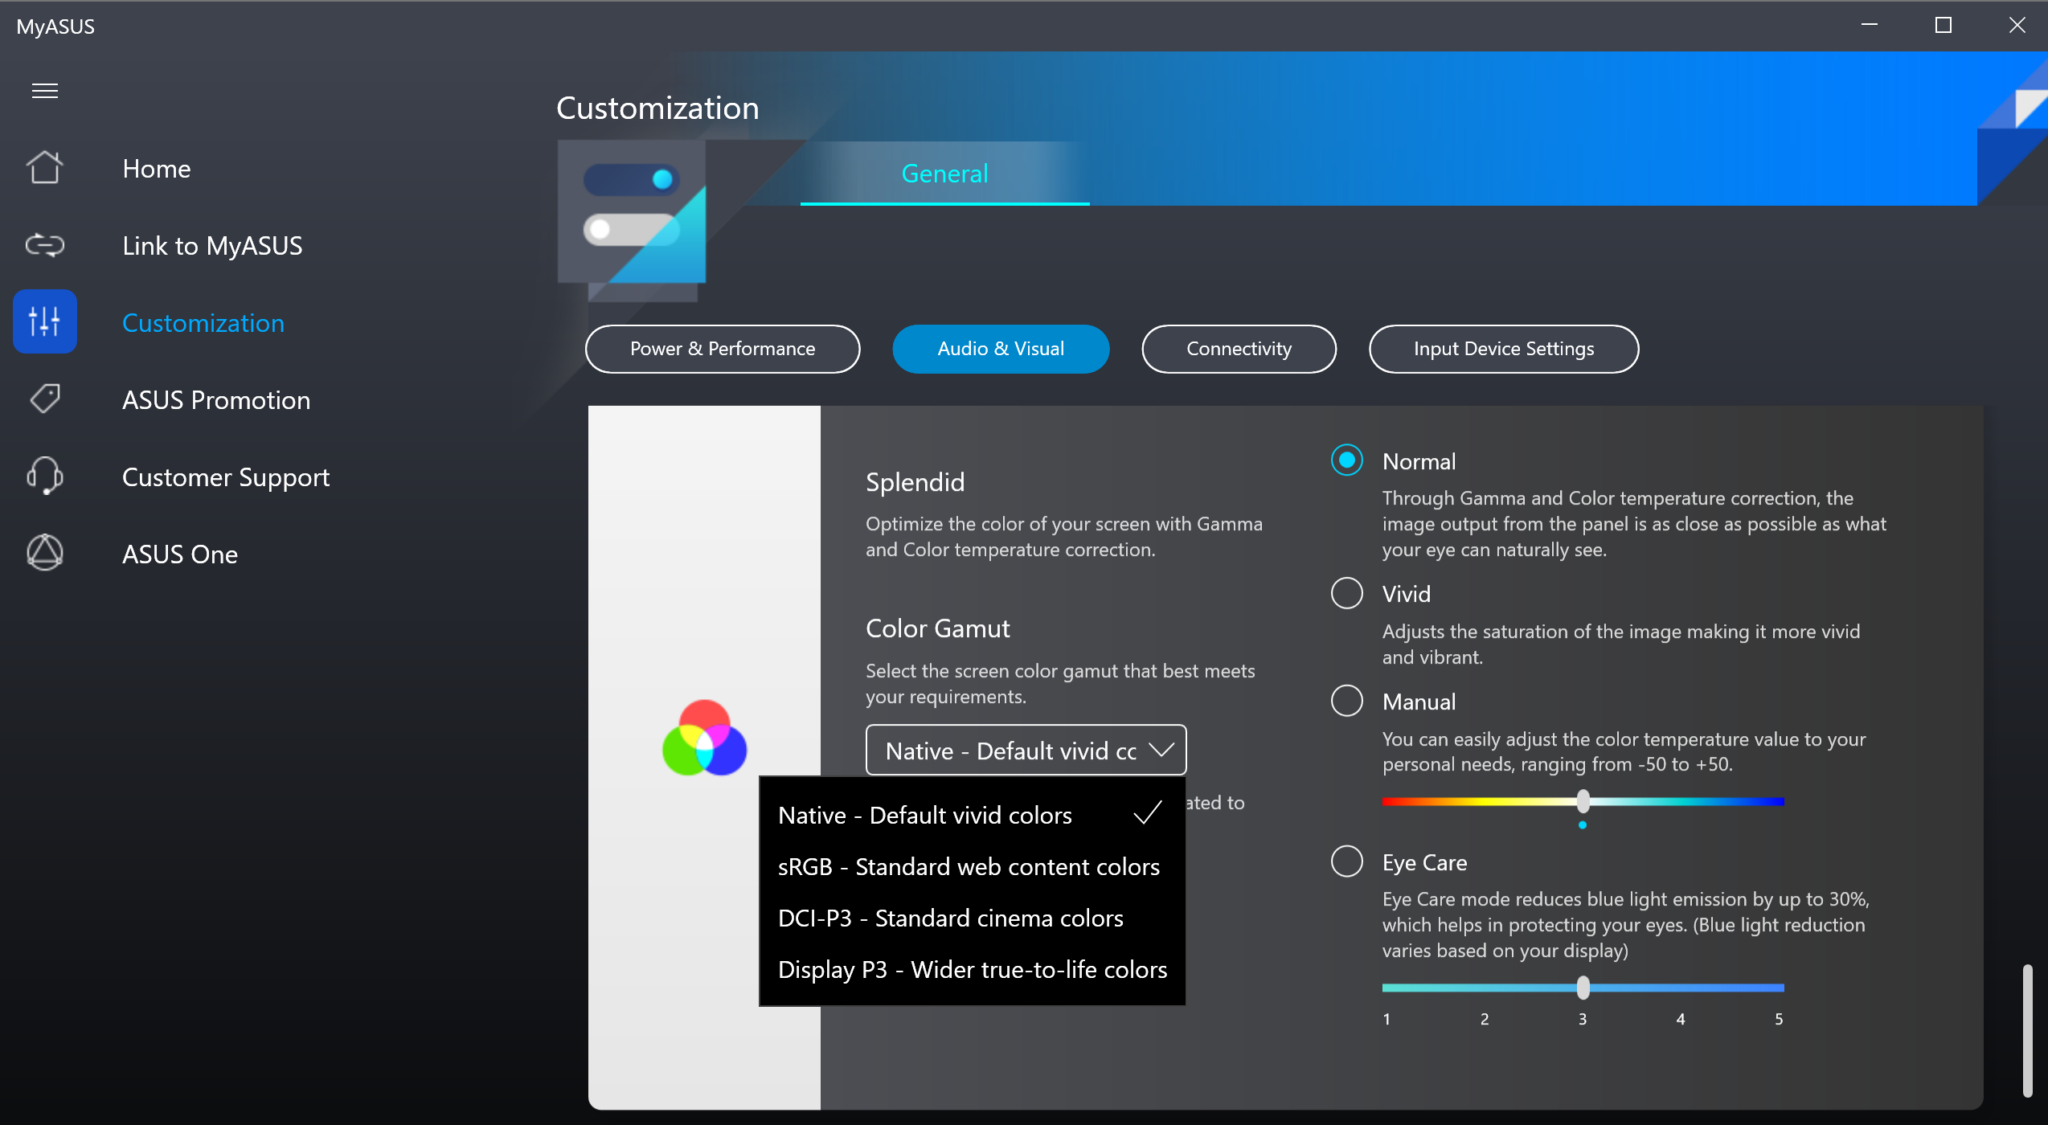The height and width of the screenshot is (1125, 2048).
Task: Choose Display P3 - Wider true-to-life colors
Action: click(x=972, y=970)
